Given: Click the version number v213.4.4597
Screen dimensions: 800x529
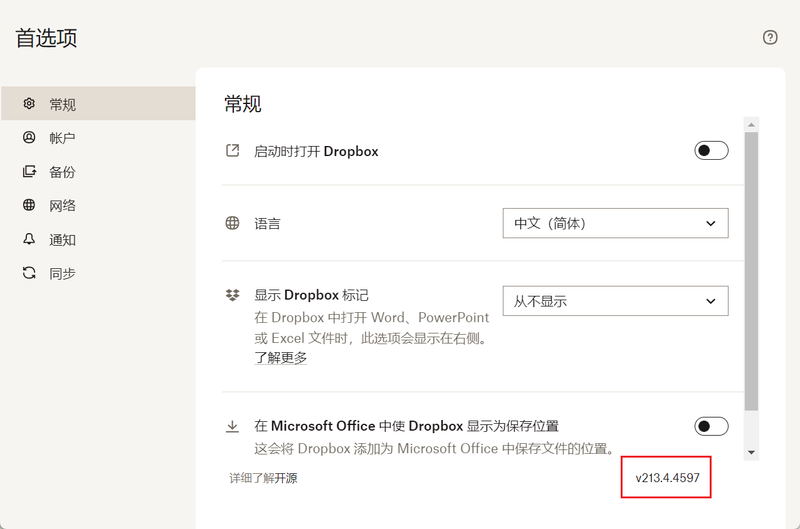Looking at the screenshot, I should [667, 478].
